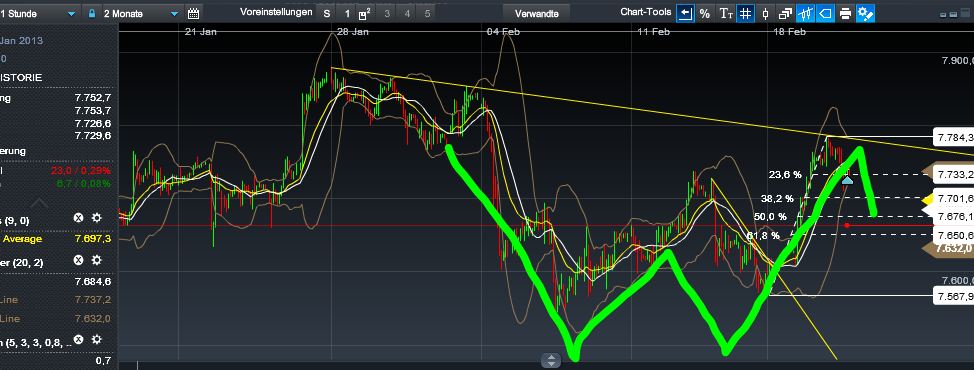Click the Voreinstellungen label
Screen dimensions: 974x370
click(x=276, y=12)
